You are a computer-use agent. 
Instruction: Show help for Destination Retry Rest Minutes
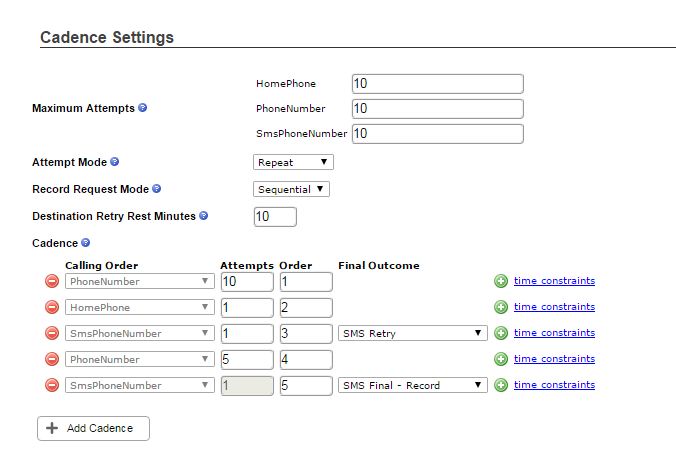203,216
